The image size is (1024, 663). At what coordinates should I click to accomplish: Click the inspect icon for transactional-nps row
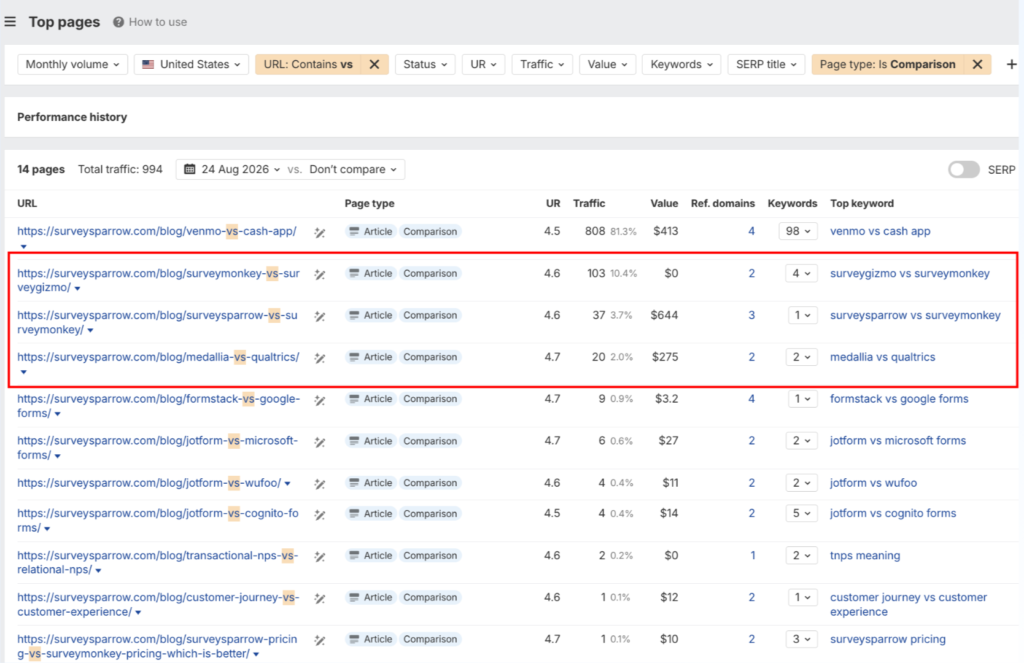319,557
